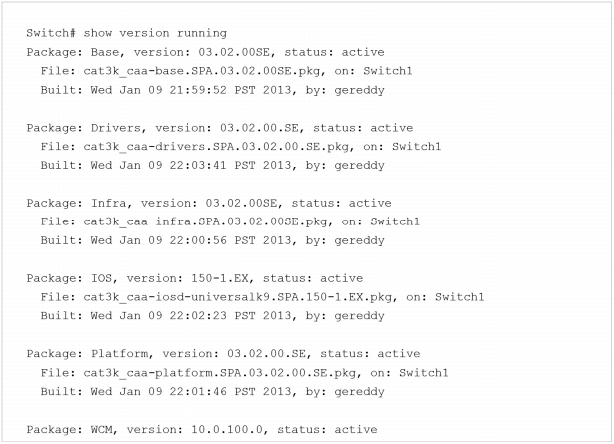Click the 'Package: Drivers' line
This screenshot has width=614, height=444.
pyautogui.click(x=220, y=128)
